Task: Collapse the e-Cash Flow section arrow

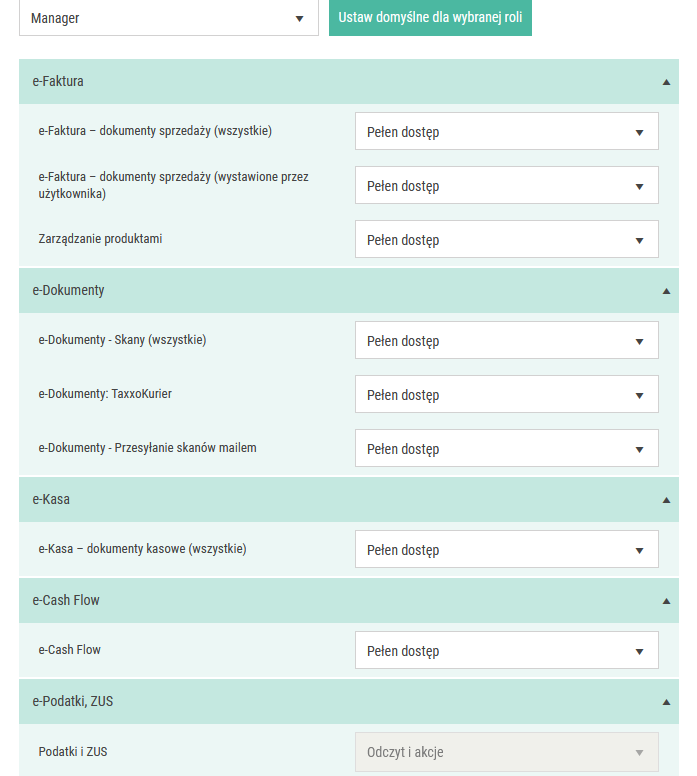Action: [666, 601]
